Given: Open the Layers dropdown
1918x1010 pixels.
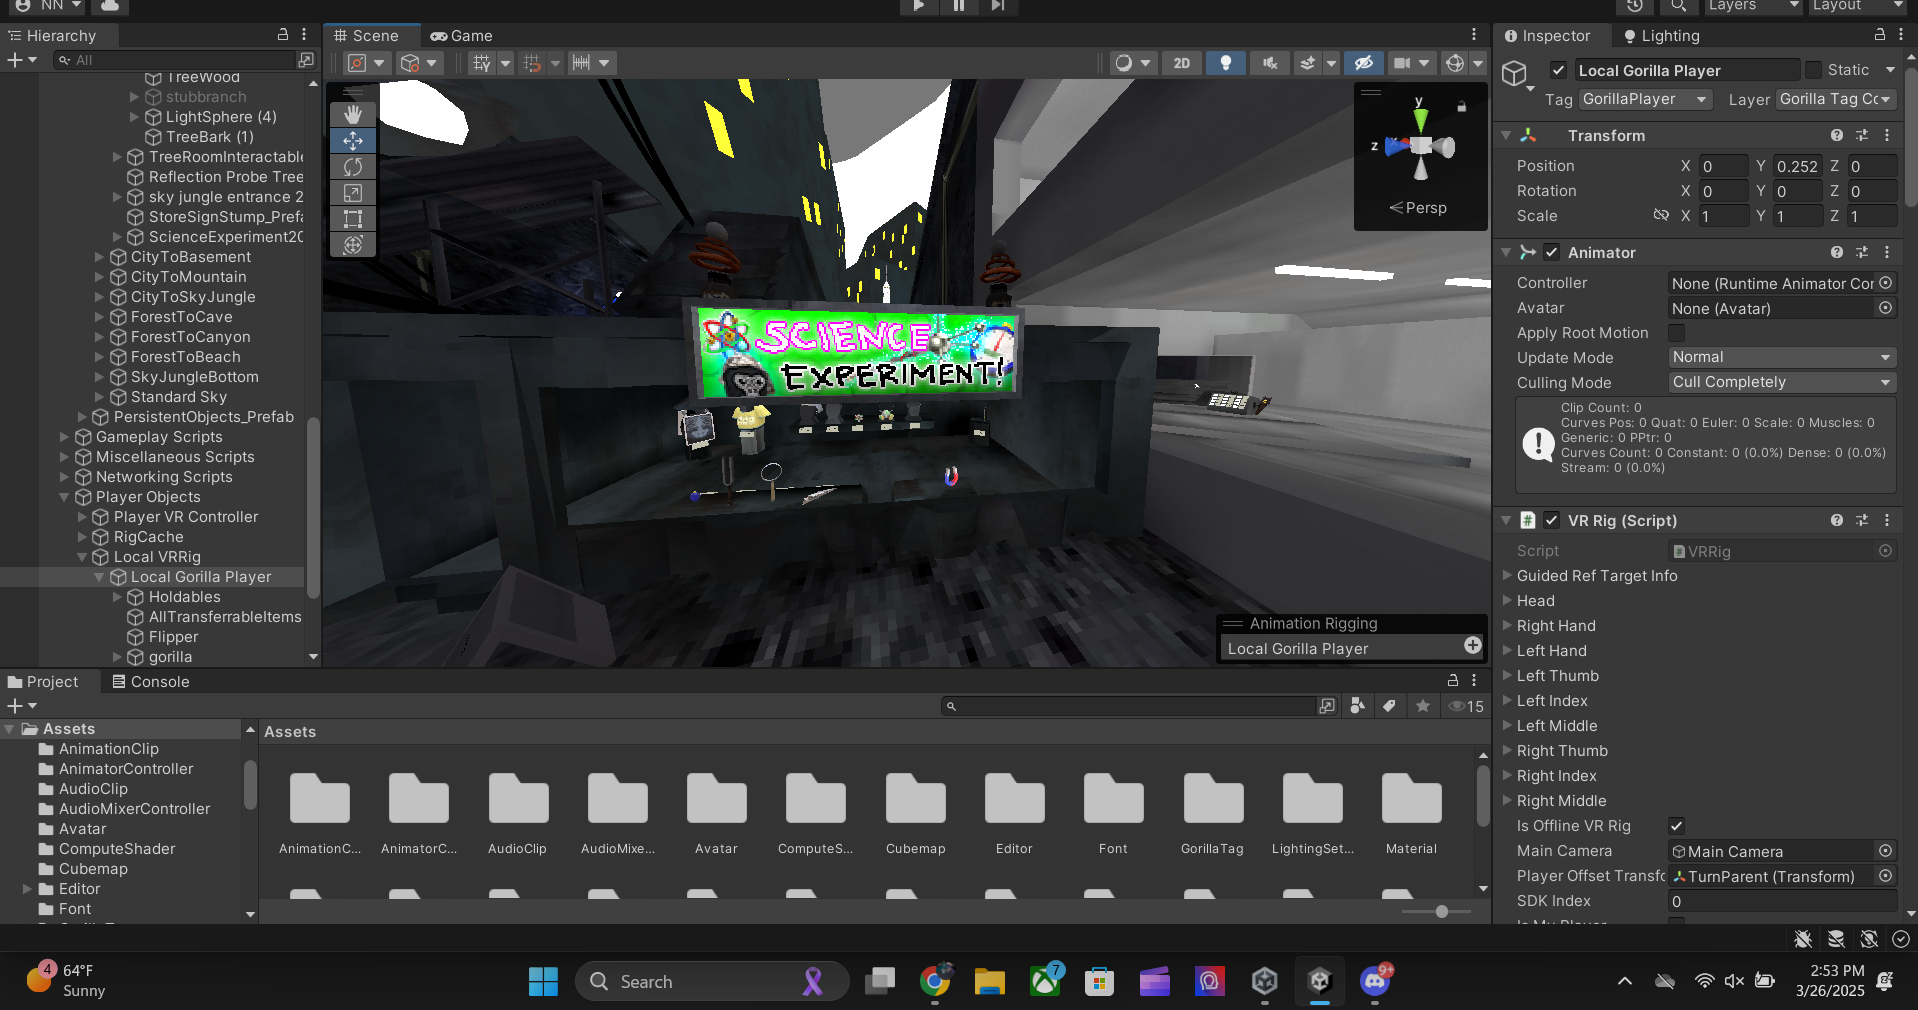Looking at the screenshot, I should (x=1752, y=6).
